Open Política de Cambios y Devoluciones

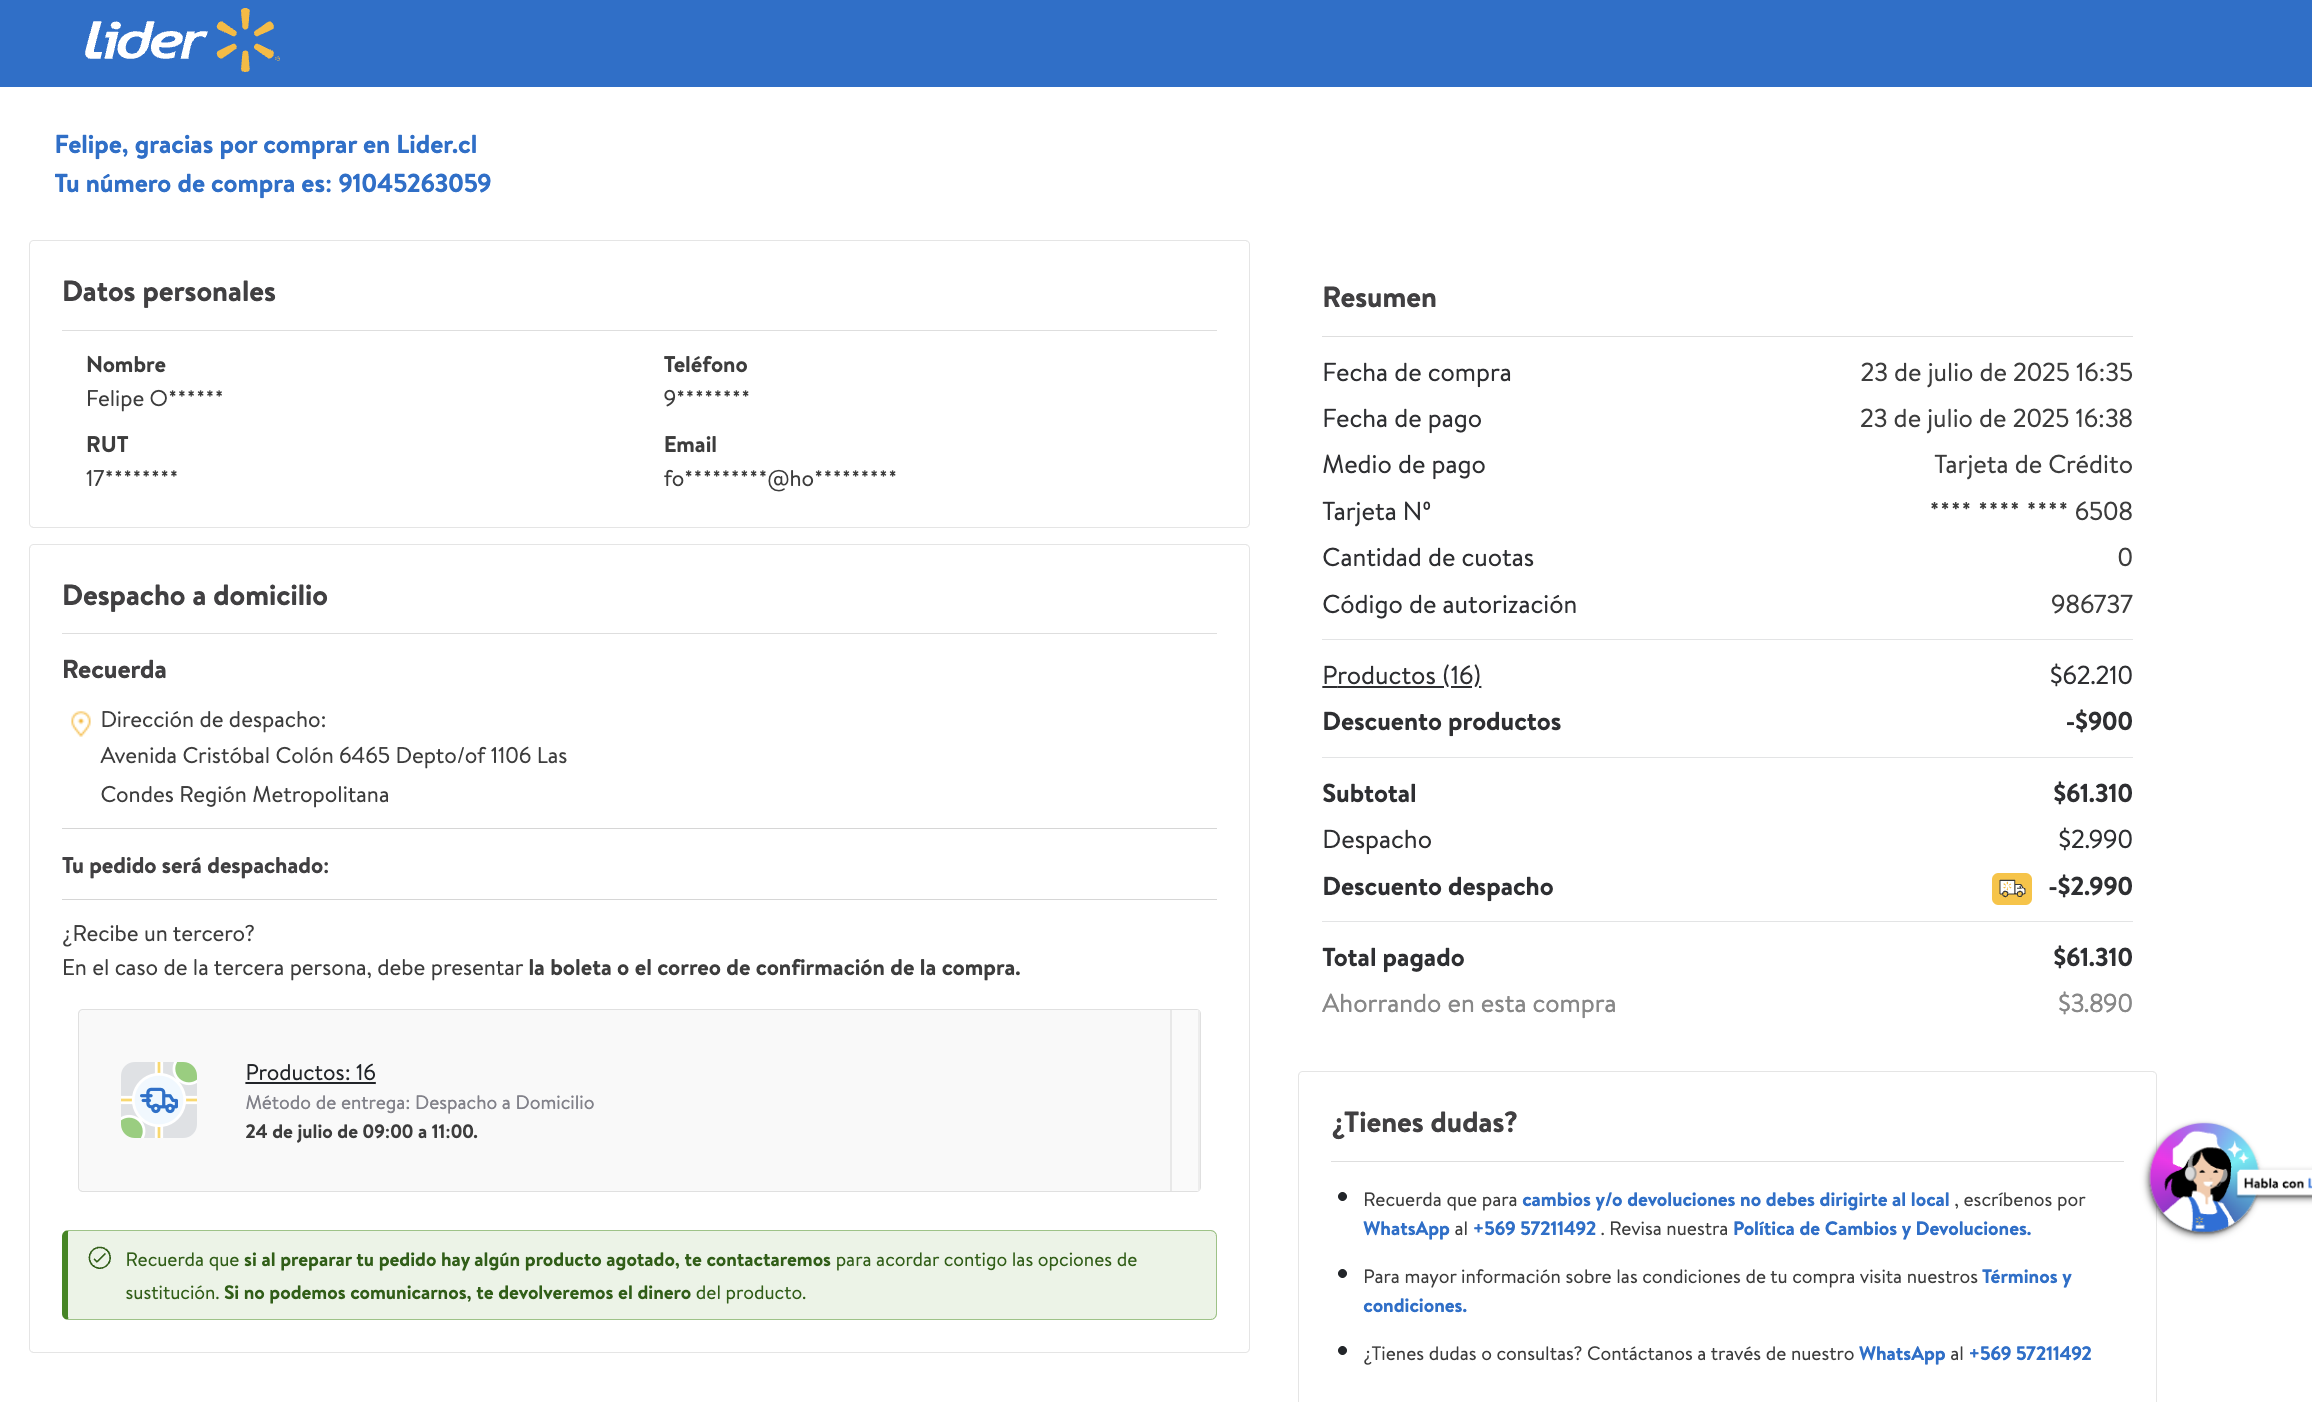[x=1881, y=1228]
